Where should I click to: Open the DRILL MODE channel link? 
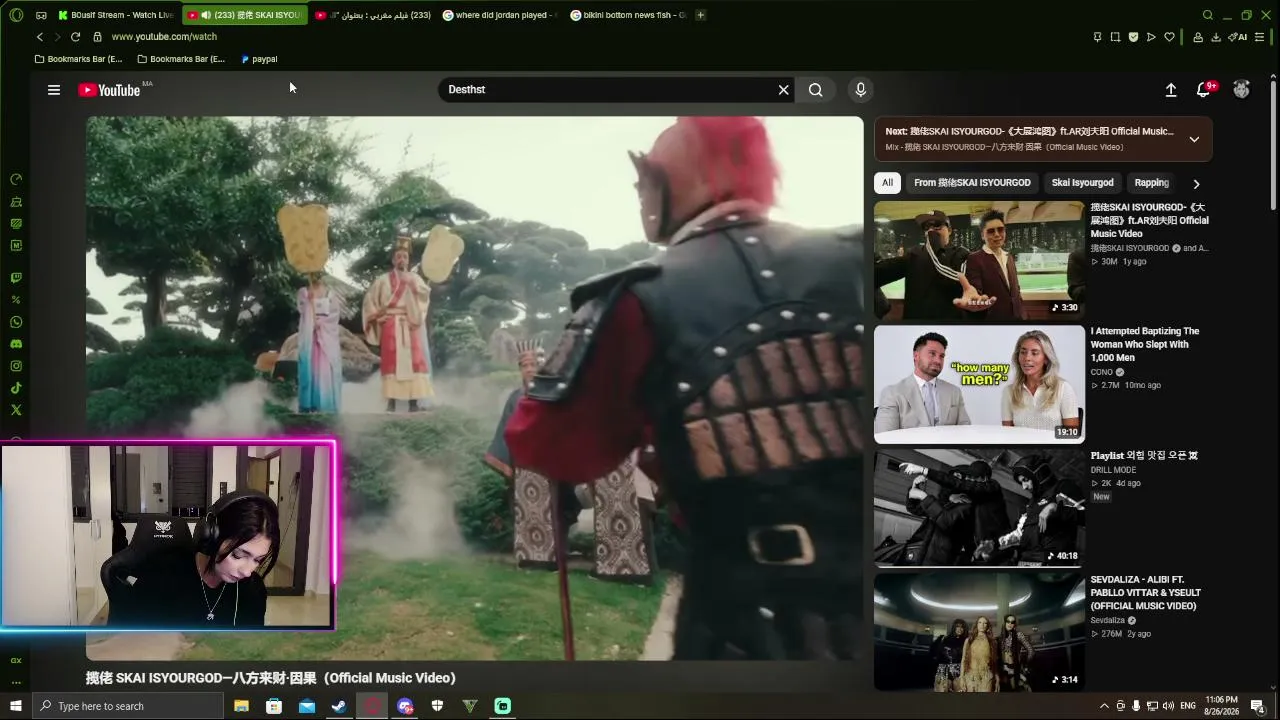pyautogui.click(x=1113, y=470)
